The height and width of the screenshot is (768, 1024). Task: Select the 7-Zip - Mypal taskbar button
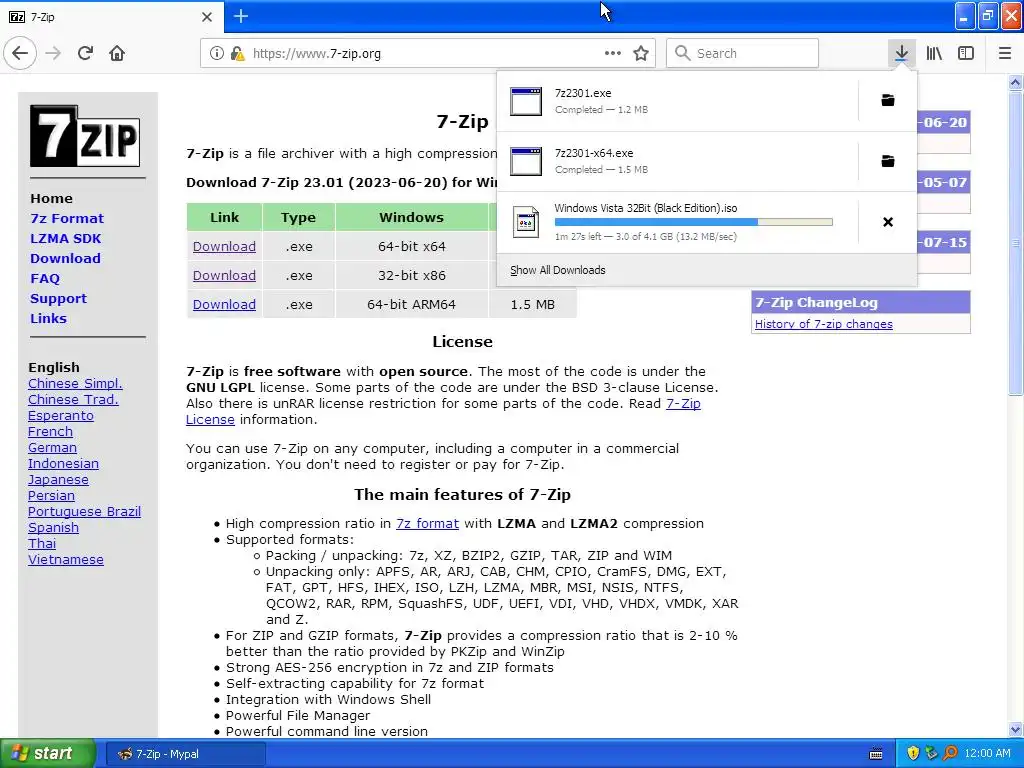point(185,754)
